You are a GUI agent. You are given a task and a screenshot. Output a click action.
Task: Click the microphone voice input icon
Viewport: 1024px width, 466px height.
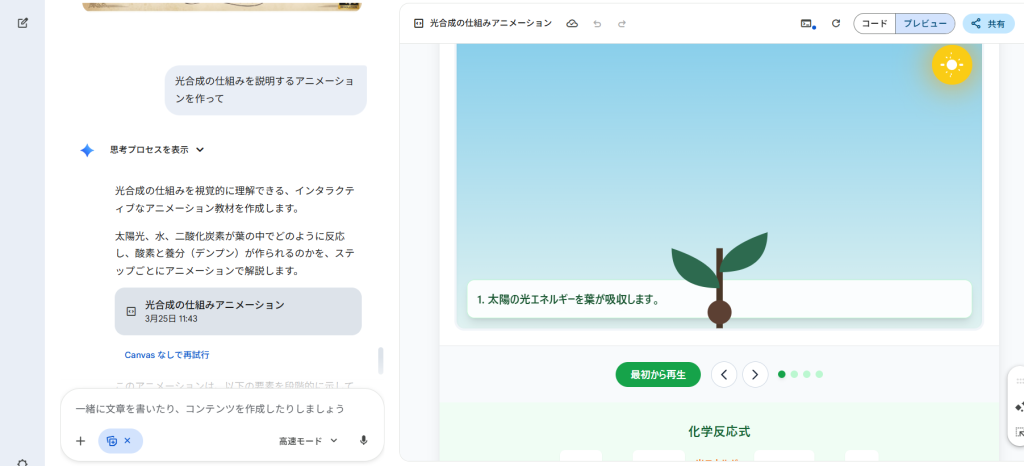pyautogui.click(x=363, y=440)
